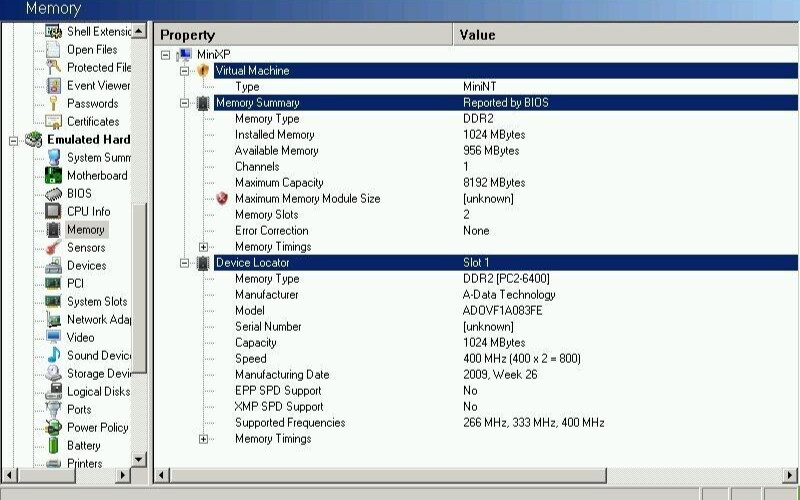Click main panel horizontal scrollbar thumb
Image resolution: width=800 pixels, height=500 pixels.
[x=388, y=476]
